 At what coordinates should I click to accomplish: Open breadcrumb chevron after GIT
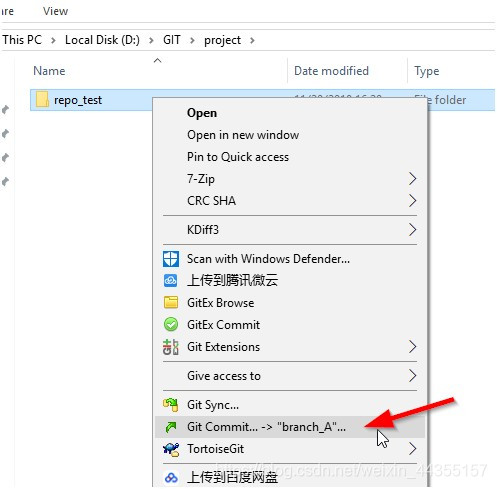point(192,40)
